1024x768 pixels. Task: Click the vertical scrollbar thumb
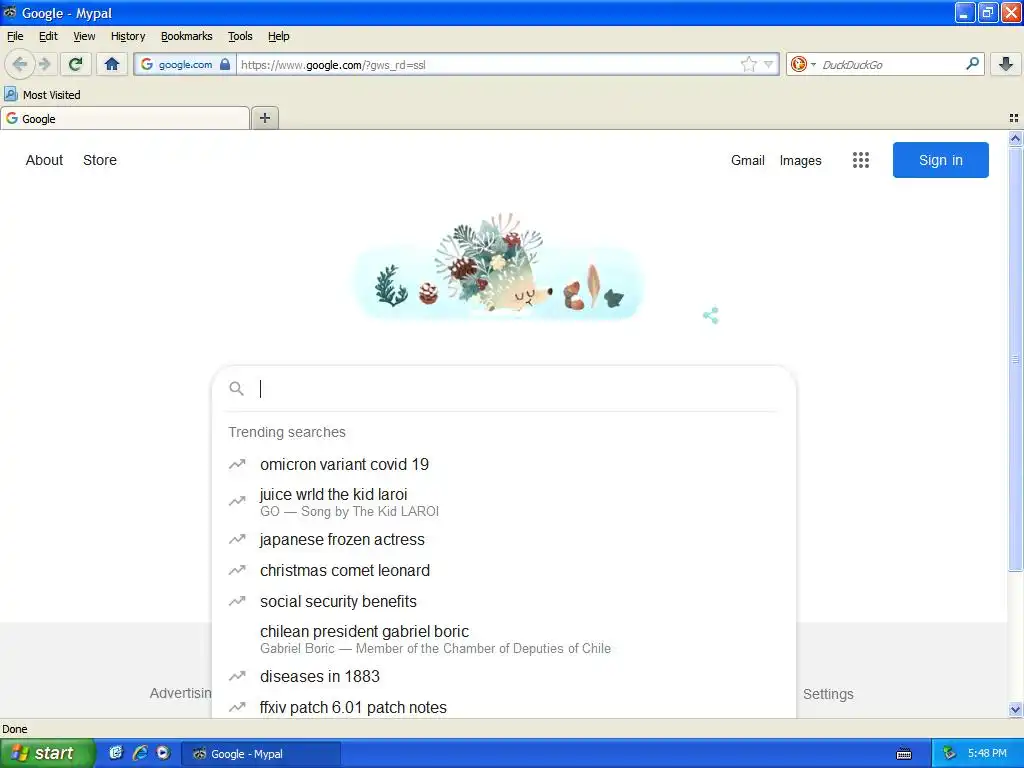click(1015, 359)
